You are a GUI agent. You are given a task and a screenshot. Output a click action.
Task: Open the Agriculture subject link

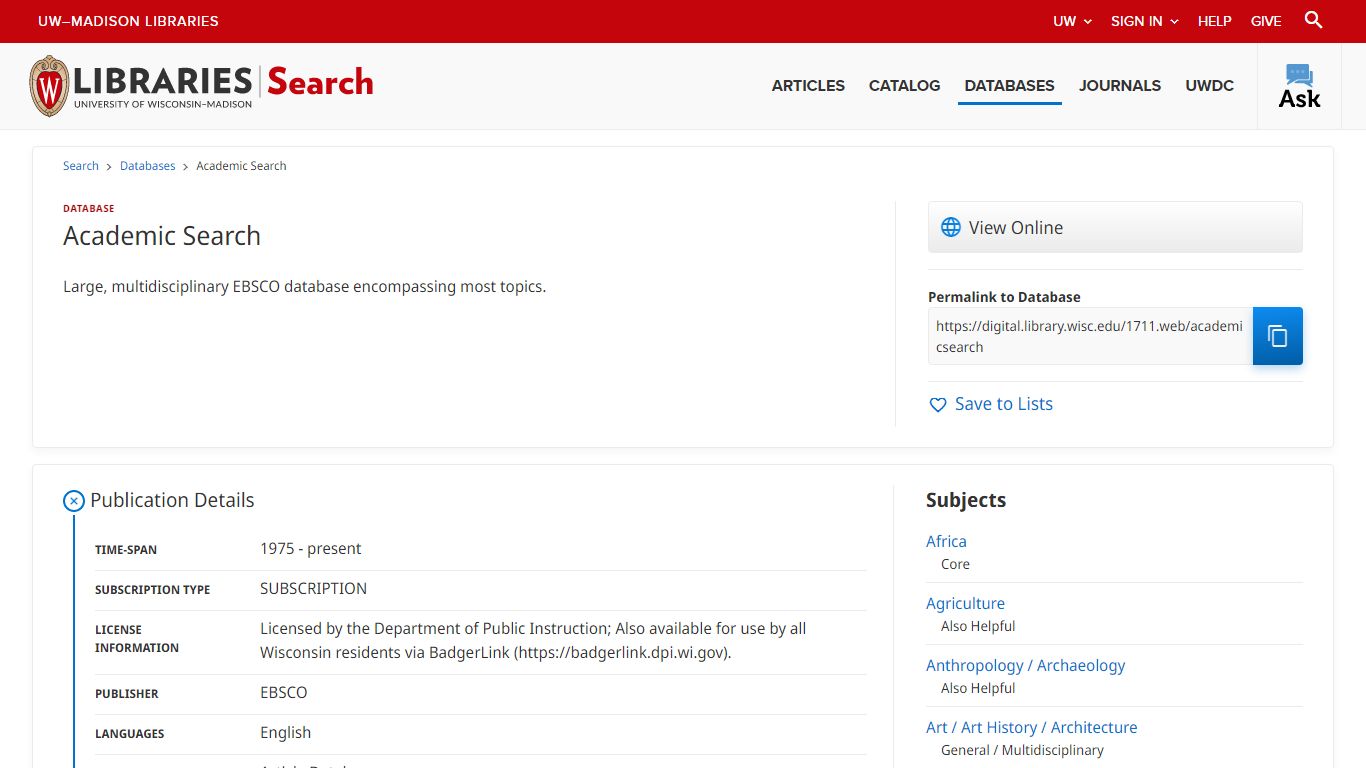pos(965,603)
